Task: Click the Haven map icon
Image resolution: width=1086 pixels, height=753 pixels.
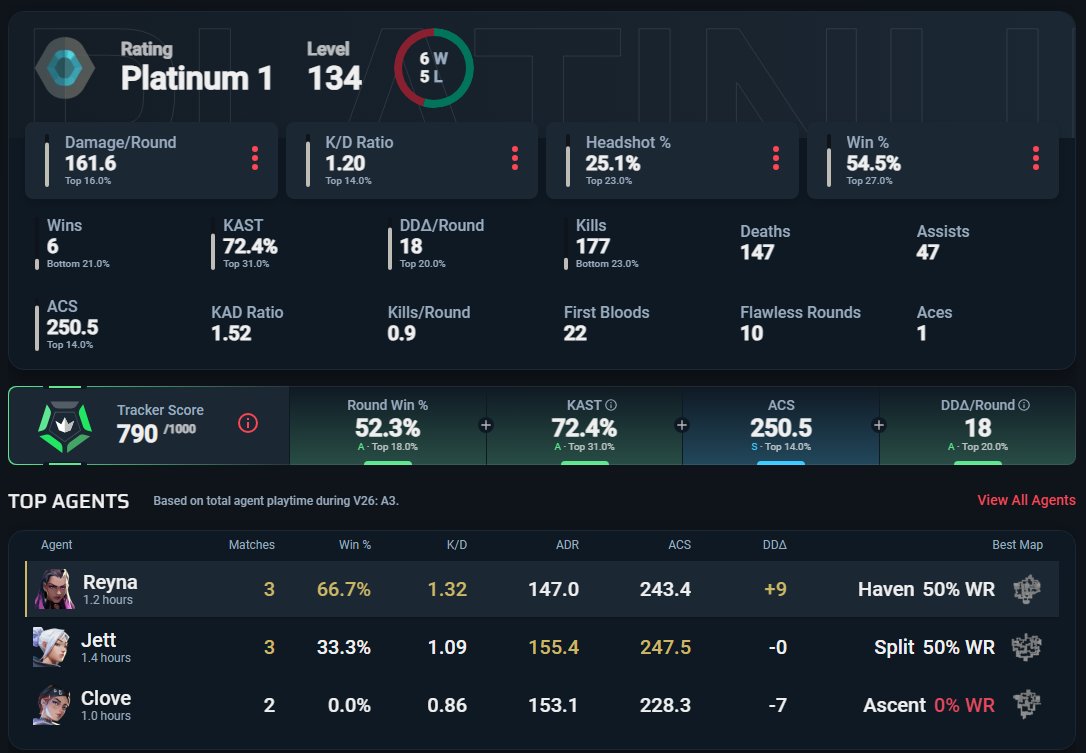Action: tap(1026, 590)
